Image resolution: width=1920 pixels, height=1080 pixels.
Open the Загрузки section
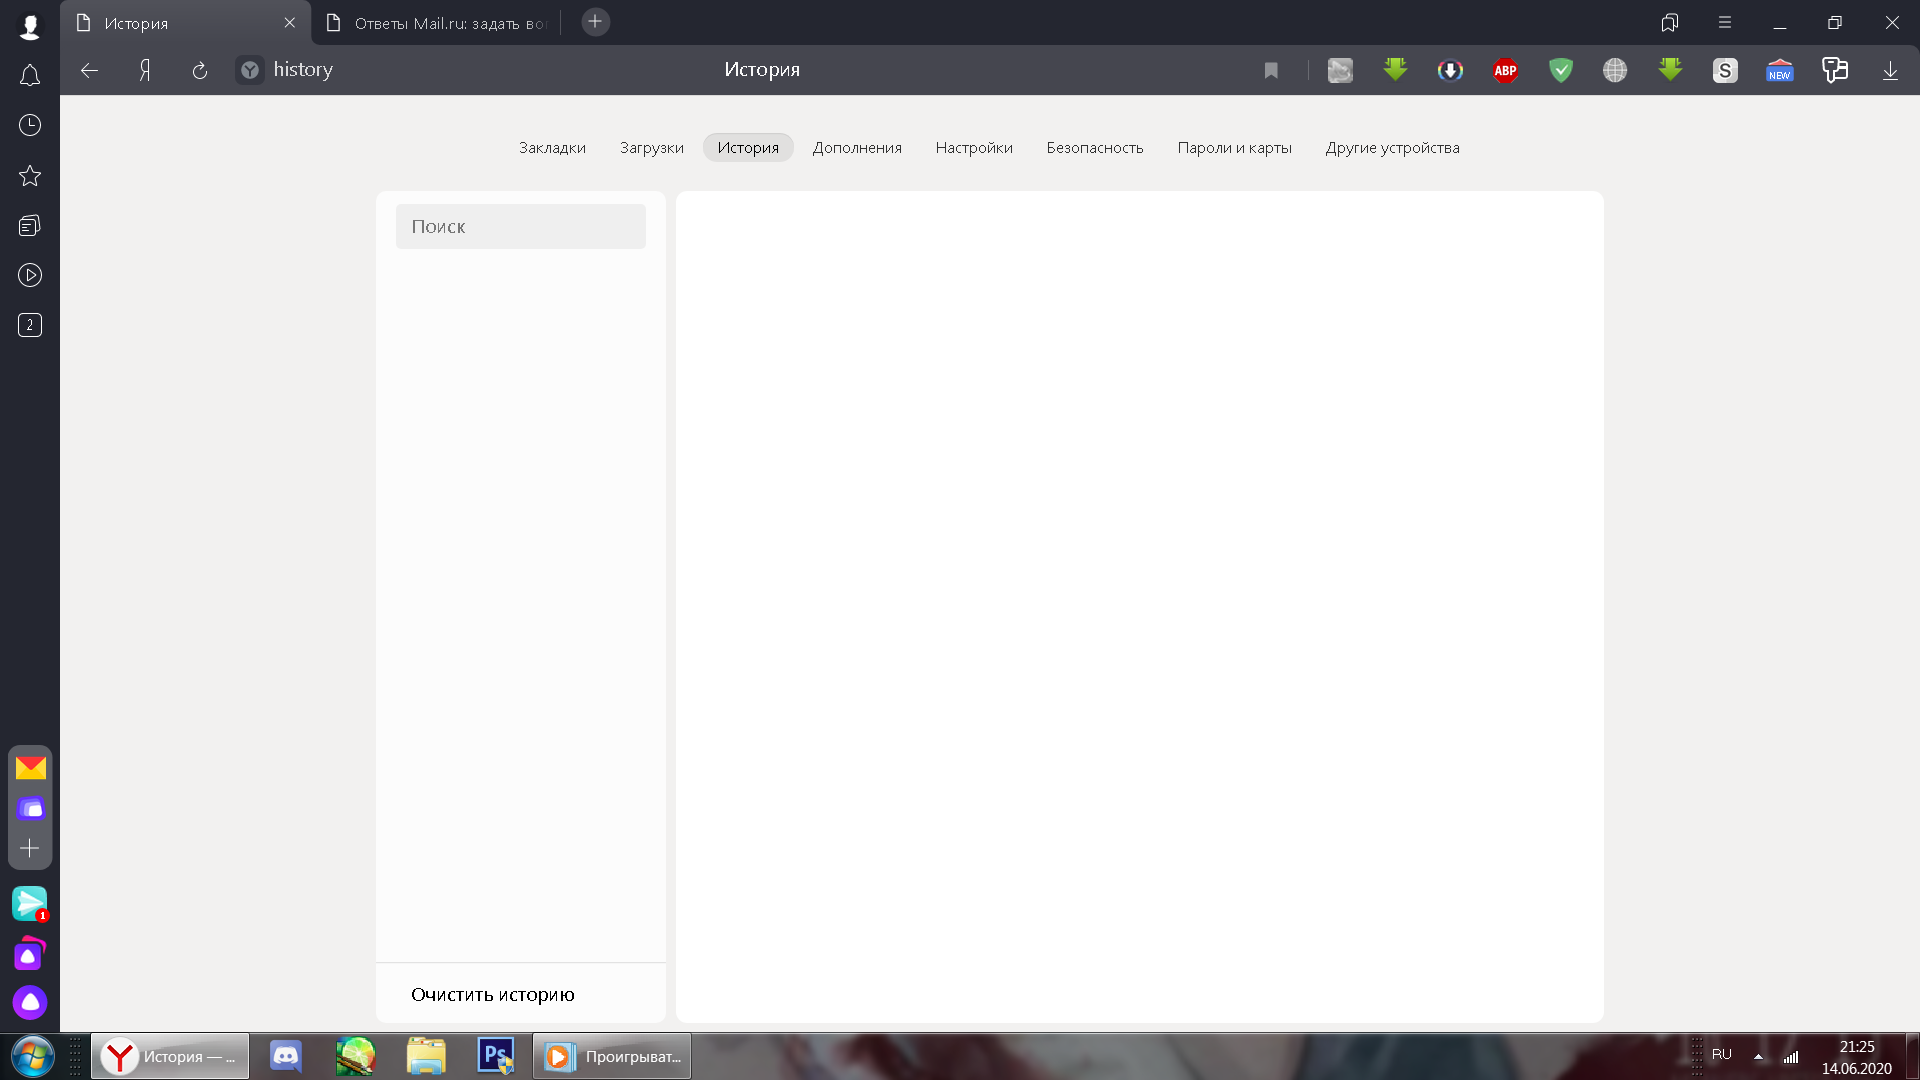(652, 147)
